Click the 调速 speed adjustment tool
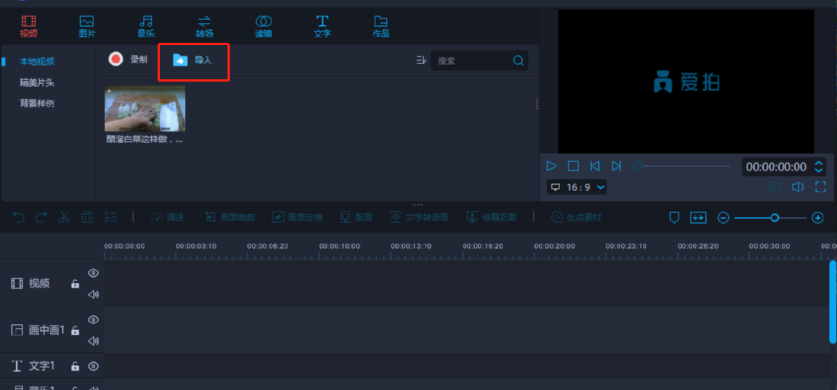Screen dimensions: 837x390 tap(168, 218)
